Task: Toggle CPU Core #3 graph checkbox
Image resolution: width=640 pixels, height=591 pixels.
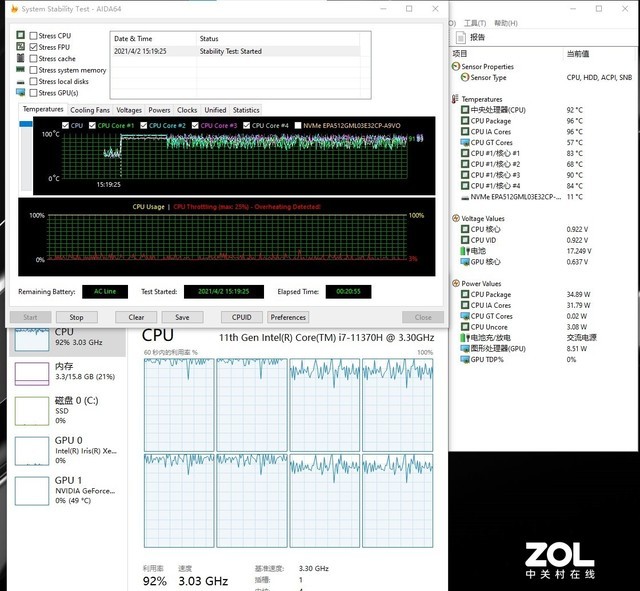Action: tap(195, 125)
